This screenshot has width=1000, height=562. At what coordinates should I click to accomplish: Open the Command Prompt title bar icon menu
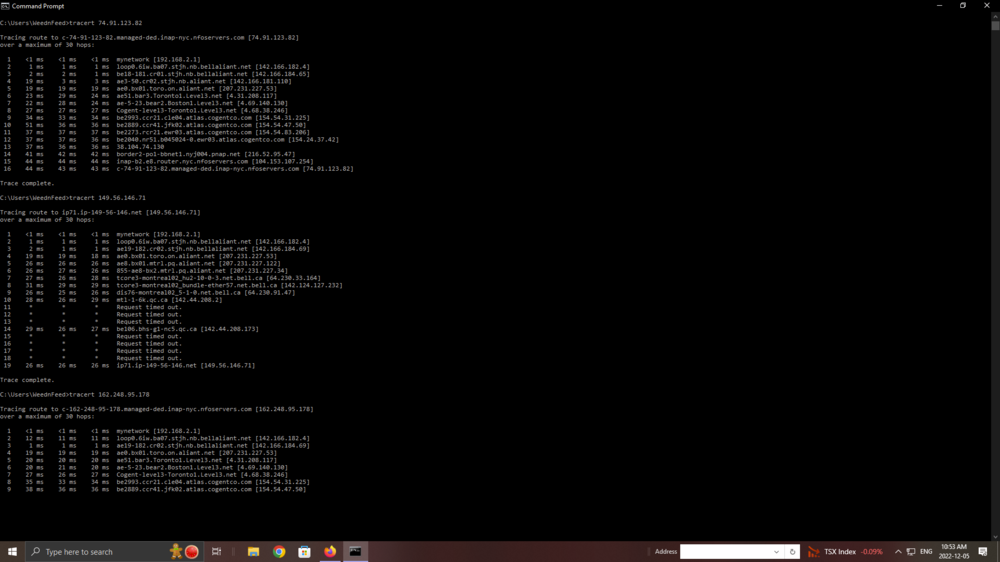point(6,6)
